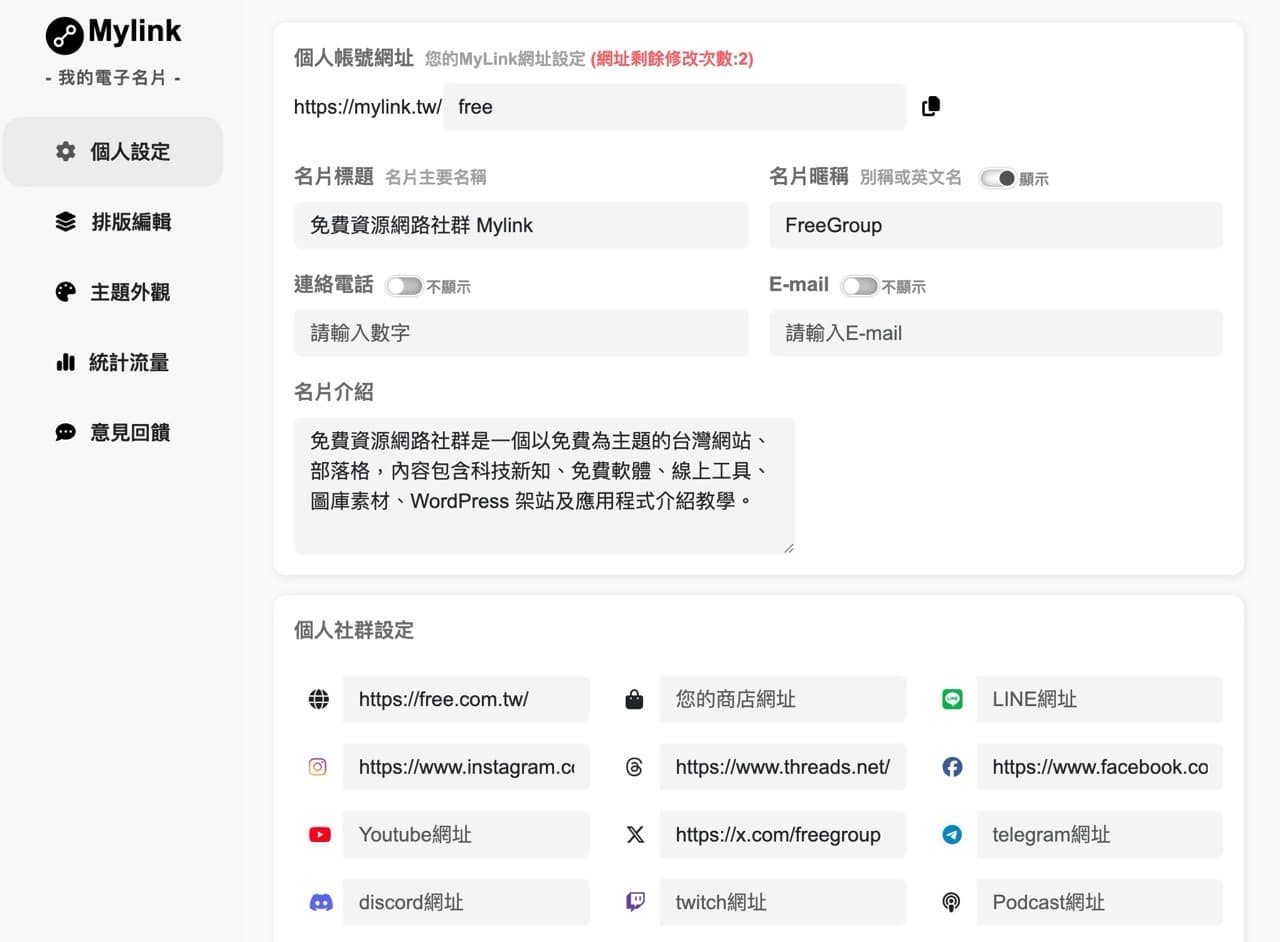Edit the https://free.com.tw/ website field
1280x942 pixels.
pos(466,699)
